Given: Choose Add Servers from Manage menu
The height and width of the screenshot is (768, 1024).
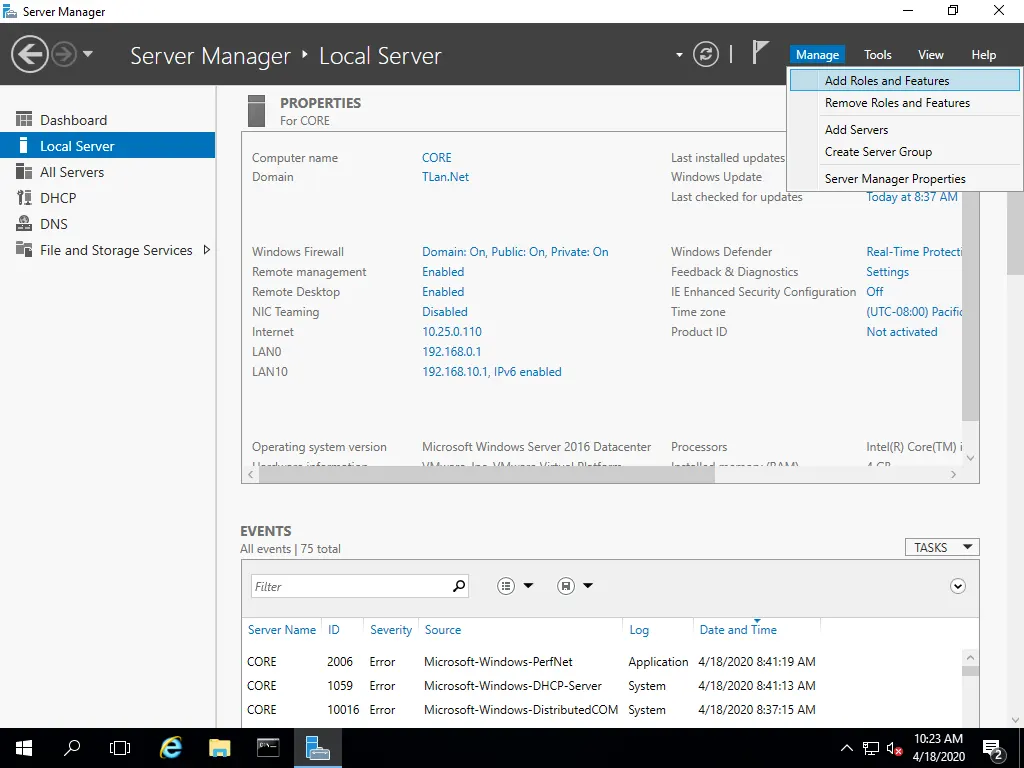Looking at the screenshot, I should coord(904,129).
